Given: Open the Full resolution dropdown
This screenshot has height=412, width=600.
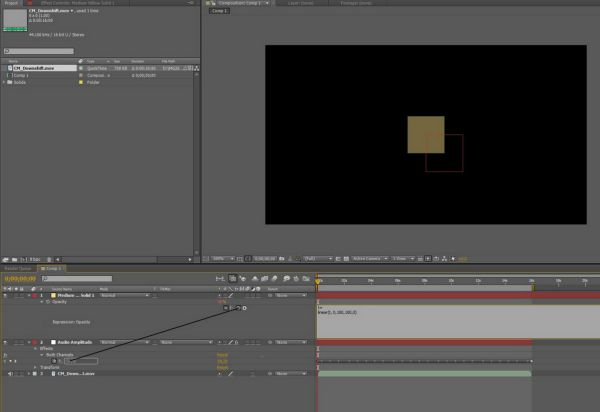Looking at the screenshot, I should point(318,259).
